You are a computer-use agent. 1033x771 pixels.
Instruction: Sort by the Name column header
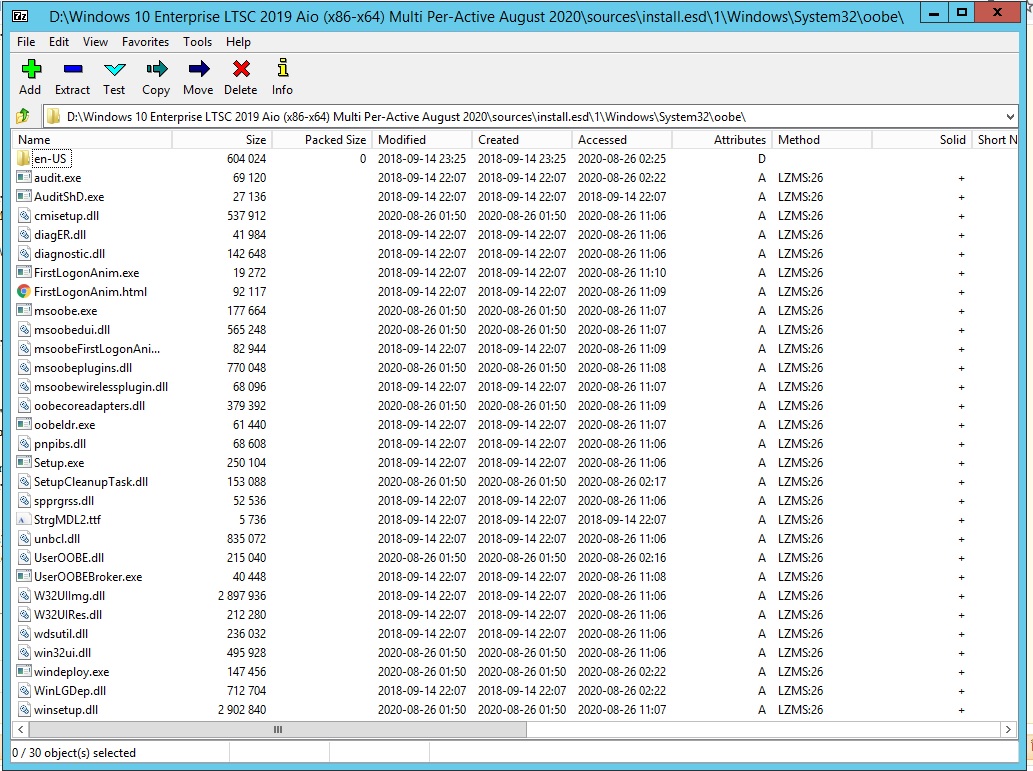pos(92,140)
